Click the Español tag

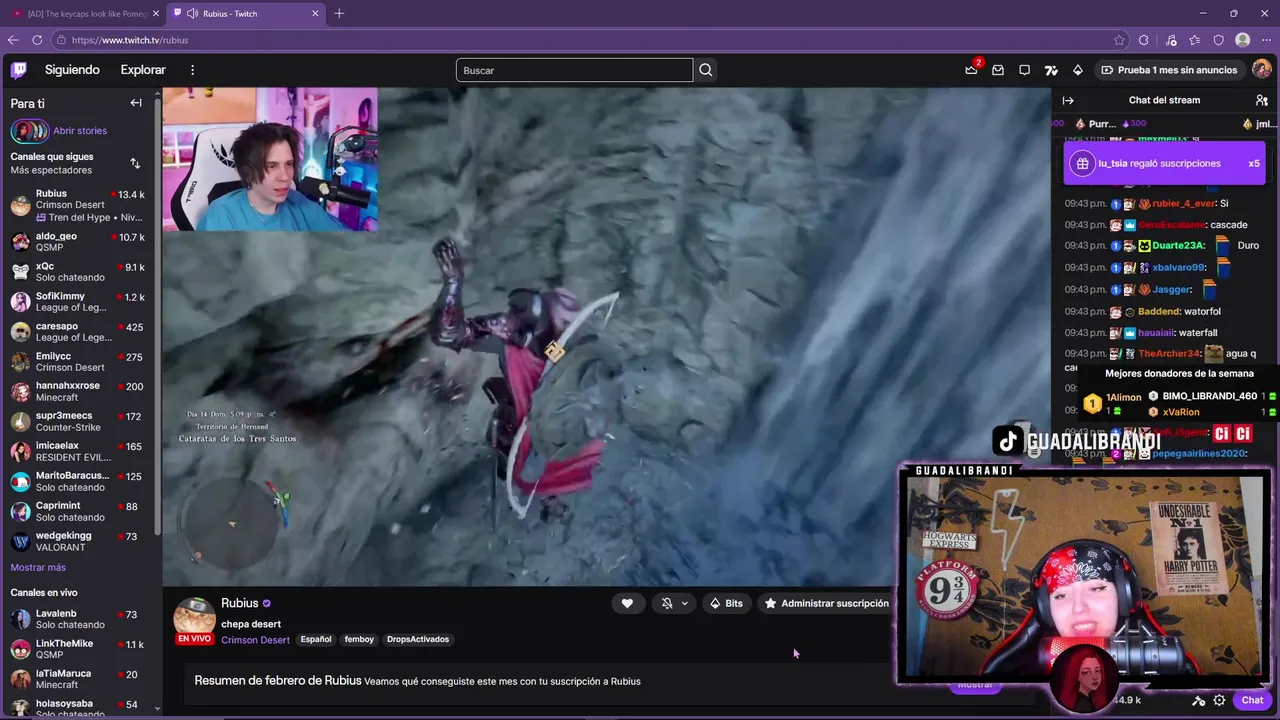pyautogui.click(x=316, y=639)
